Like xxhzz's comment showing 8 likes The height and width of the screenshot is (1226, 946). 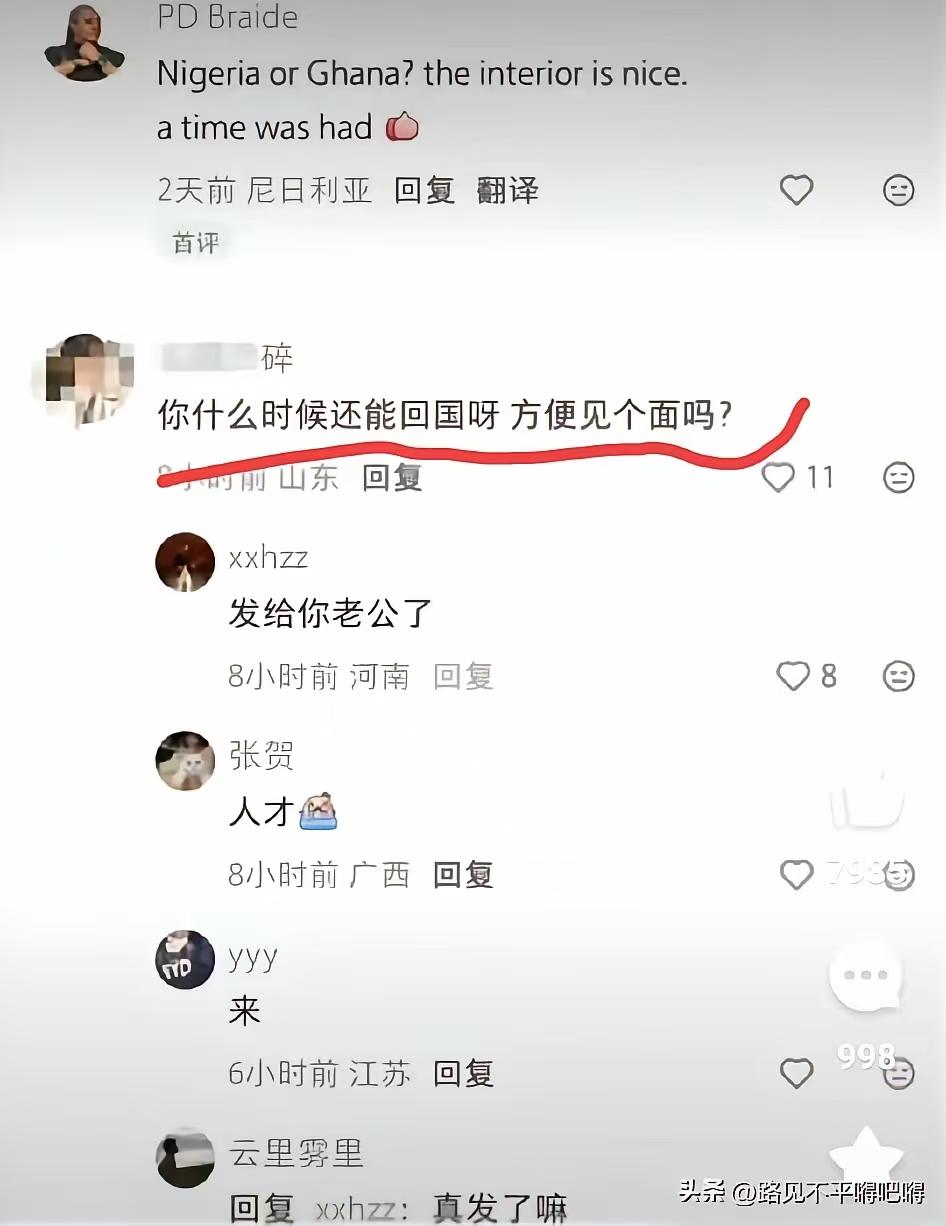tap(793, 677)
